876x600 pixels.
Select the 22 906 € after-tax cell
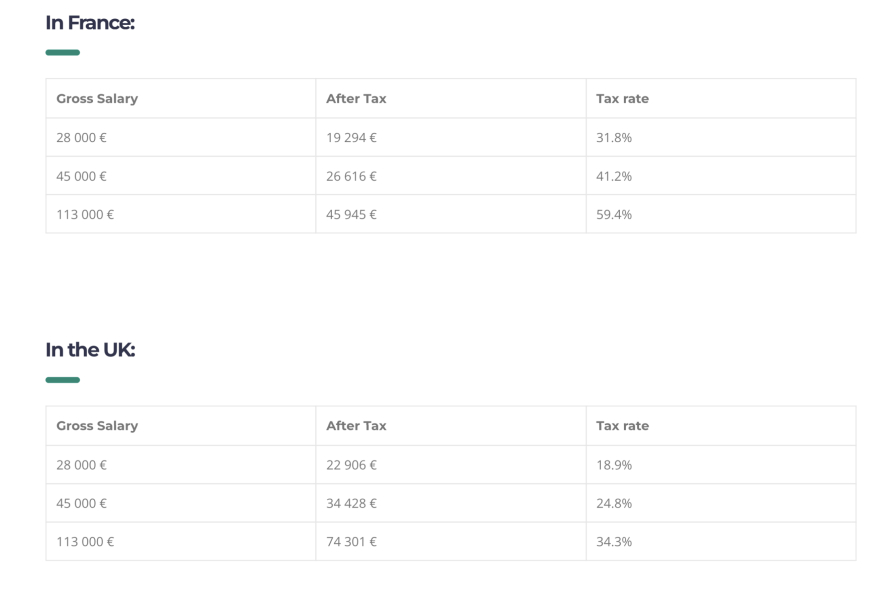[351, 465]
